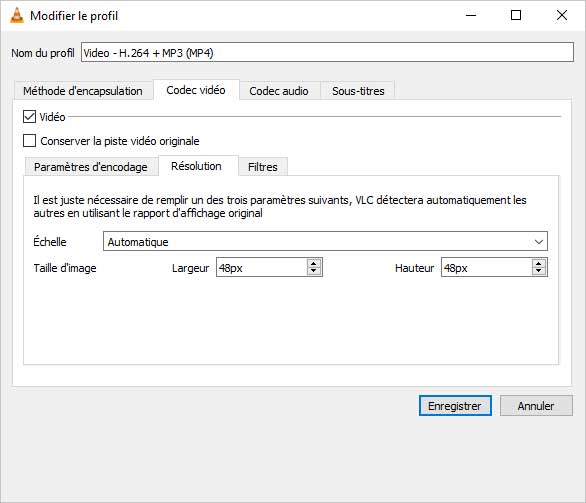Go to the Sous-titres tab
Image resolution: width=586 pixels, height=503 pixels.
[x=358, y=91]
